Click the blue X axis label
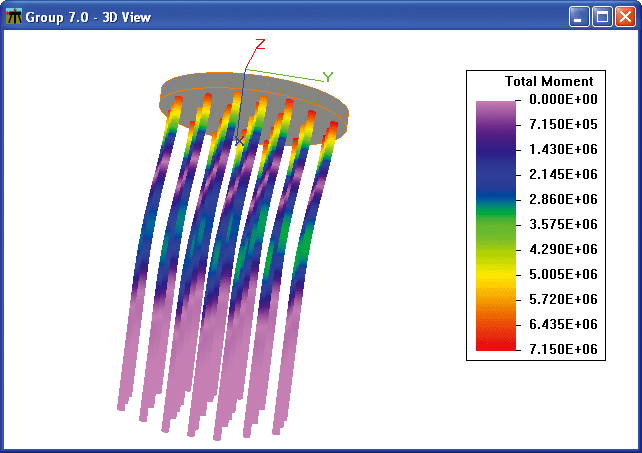 [240, 141]
